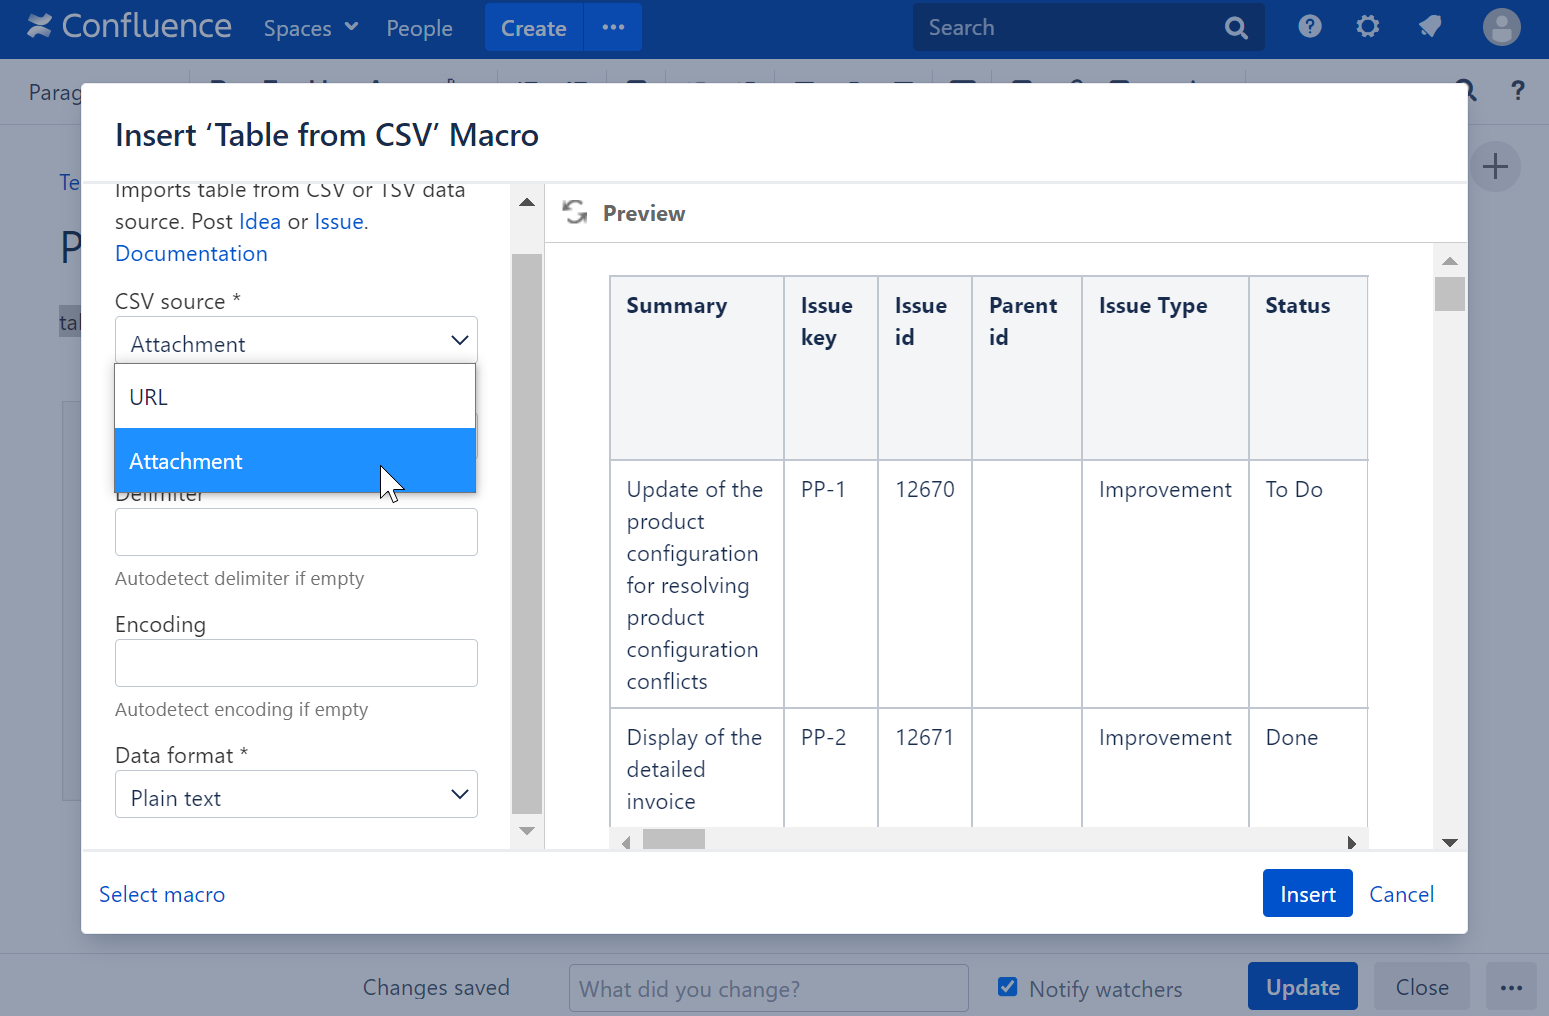Open the People menu
This screenshot has width=1549, height=1016.
pos(419,28)
